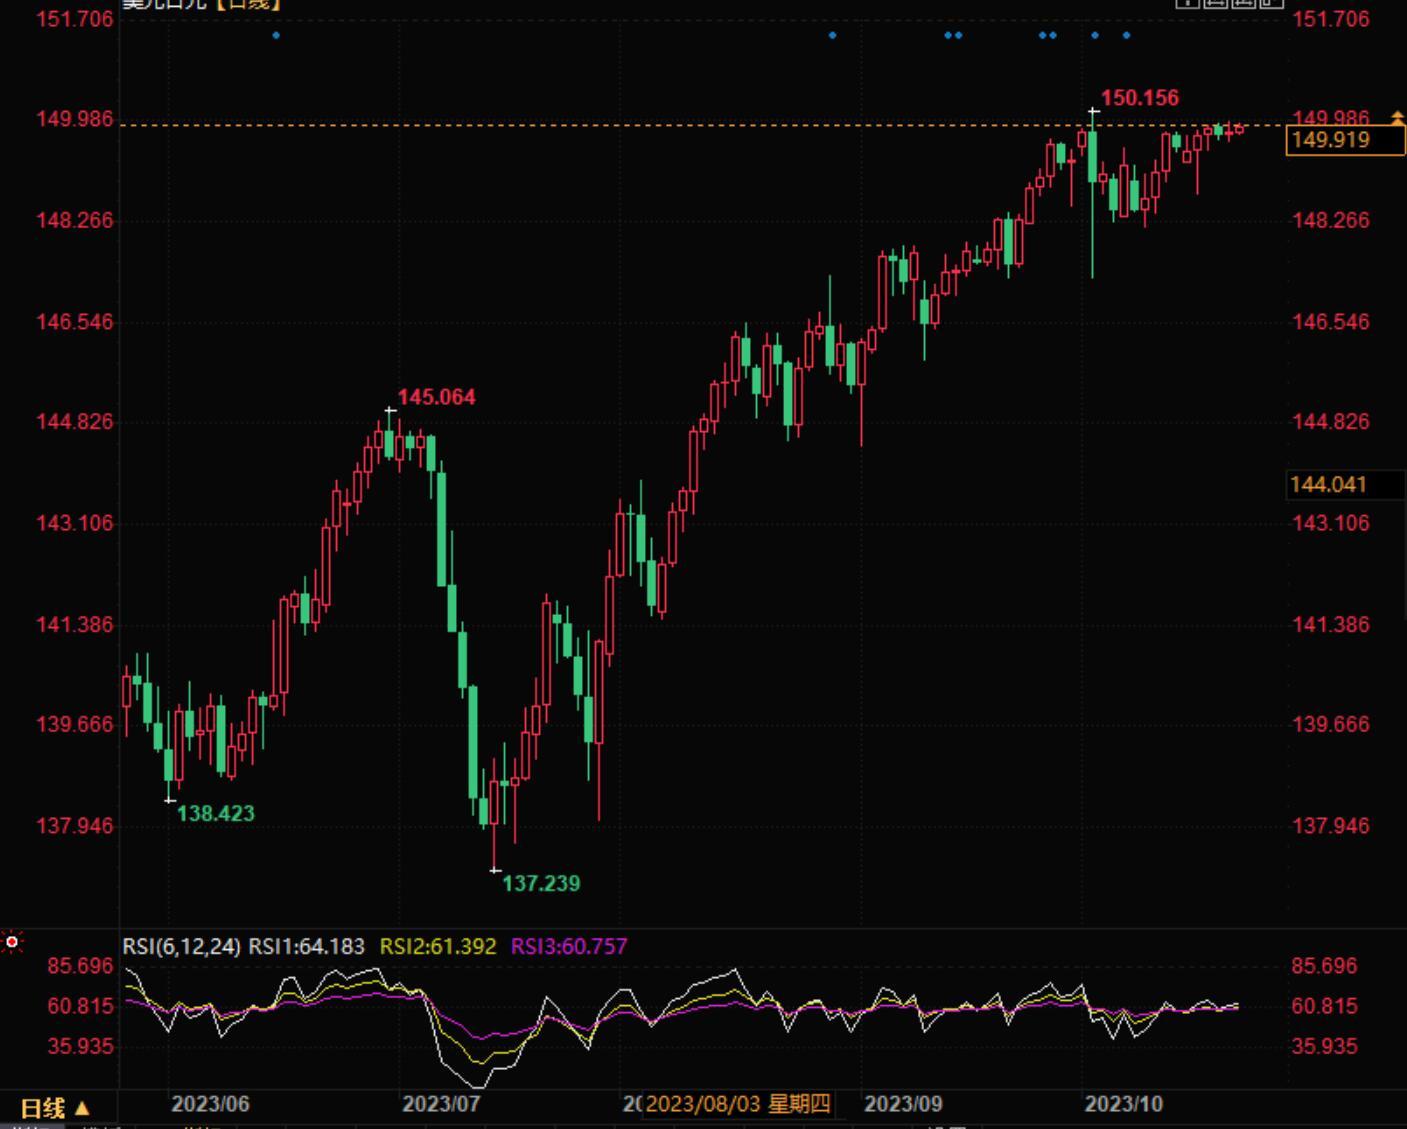Click 148.266 on the right price axis
Screen dimensions: 1407x1129
click(1331, 220)
